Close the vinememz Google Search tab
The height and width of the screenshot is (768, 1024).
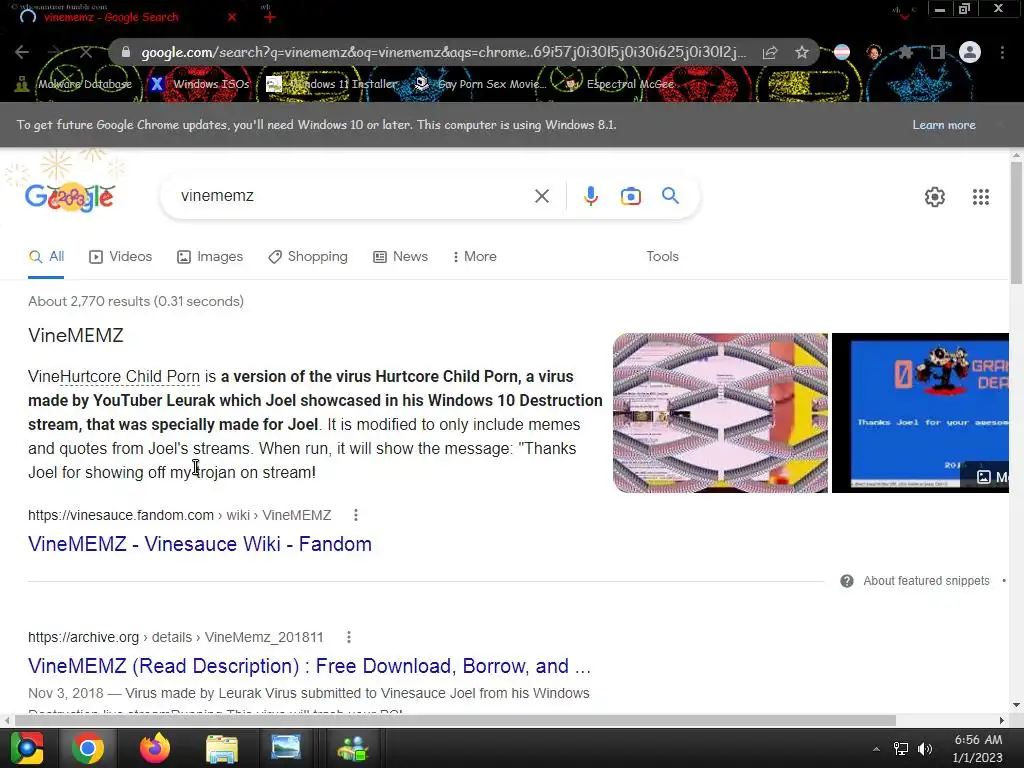(x=232, y=17)
